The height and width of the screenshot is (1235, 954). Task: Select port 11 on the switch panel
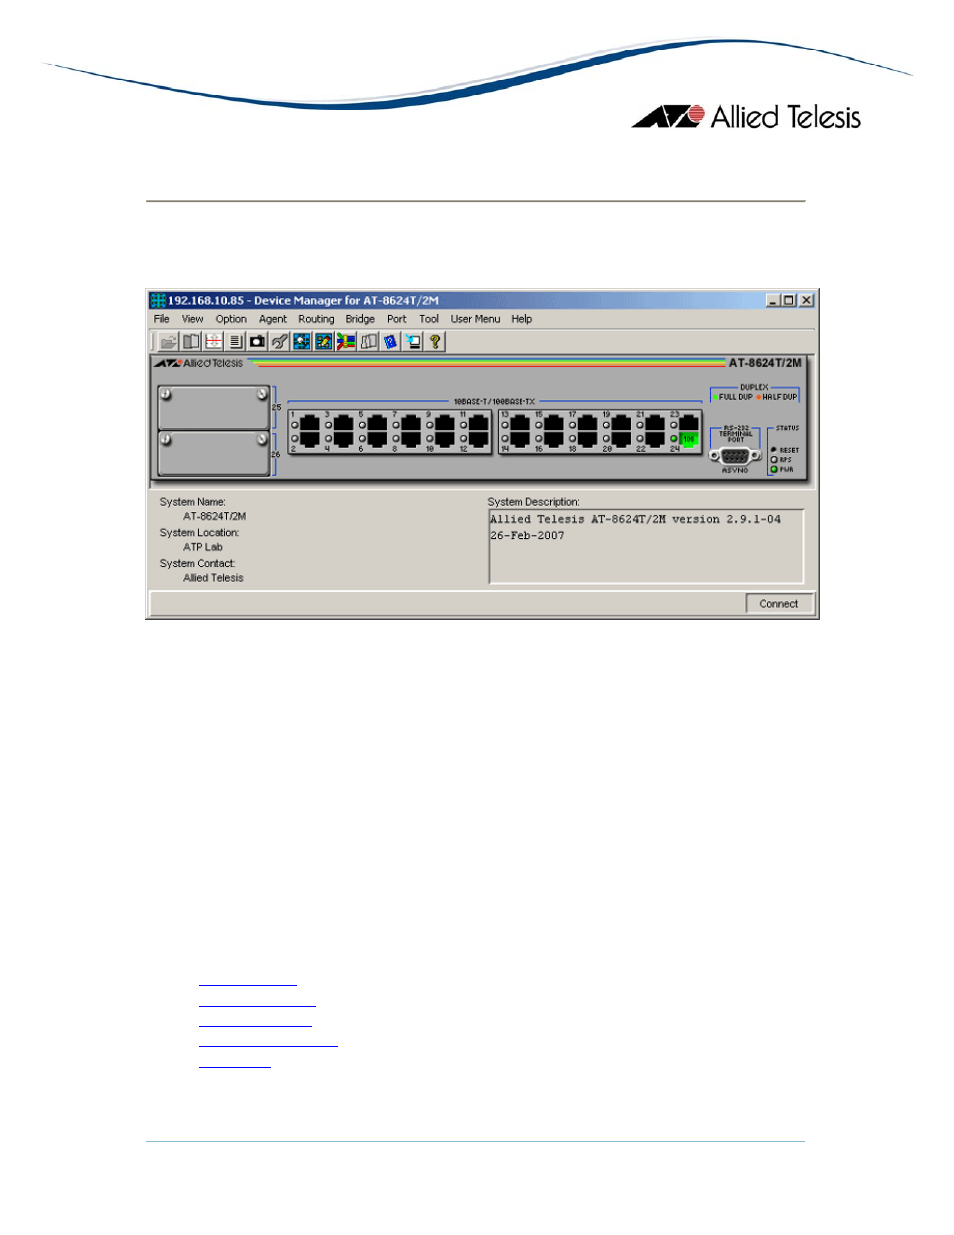click(x=479, y=424)
